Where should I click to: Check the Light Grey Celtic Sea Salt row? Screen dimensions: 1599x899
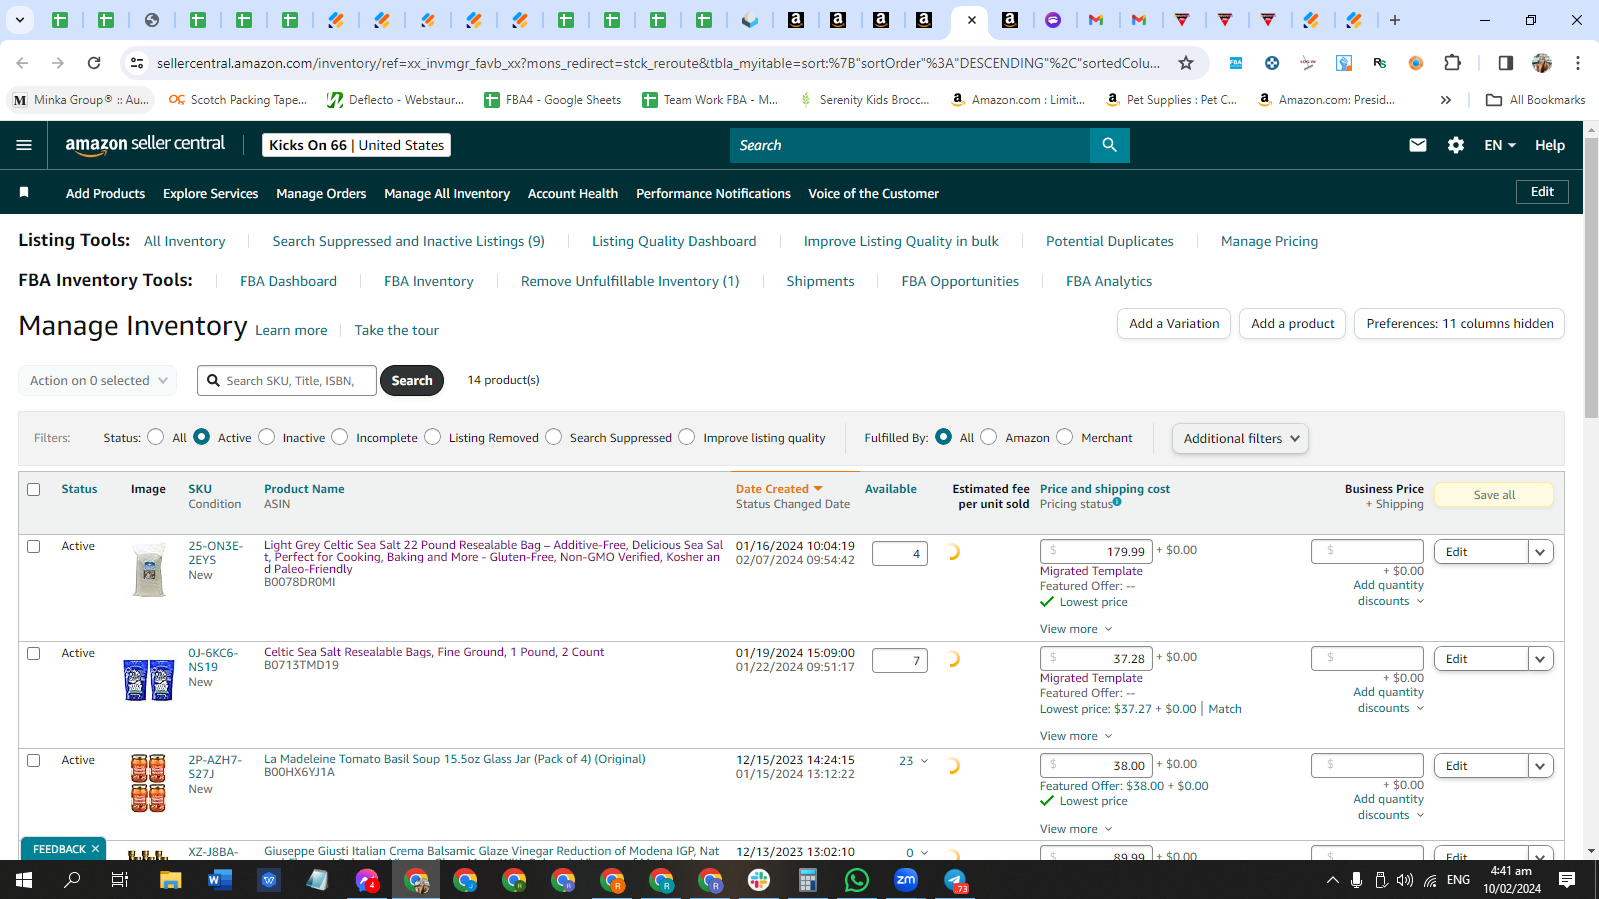tap(34, 547)
